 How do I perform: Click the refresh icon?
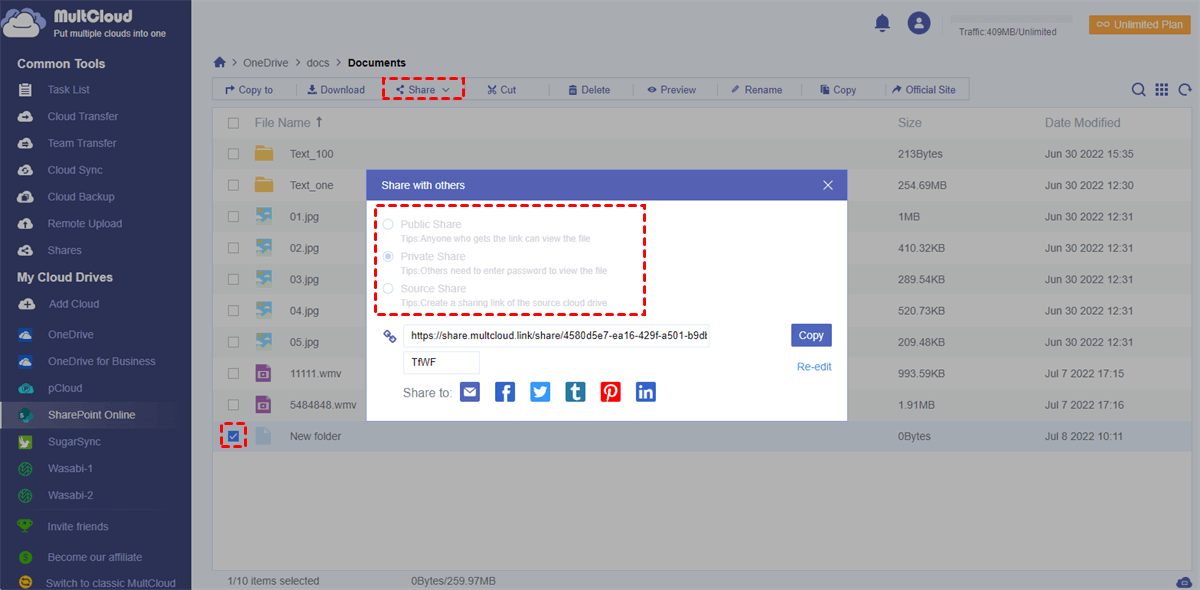(x=1185, y=90)
